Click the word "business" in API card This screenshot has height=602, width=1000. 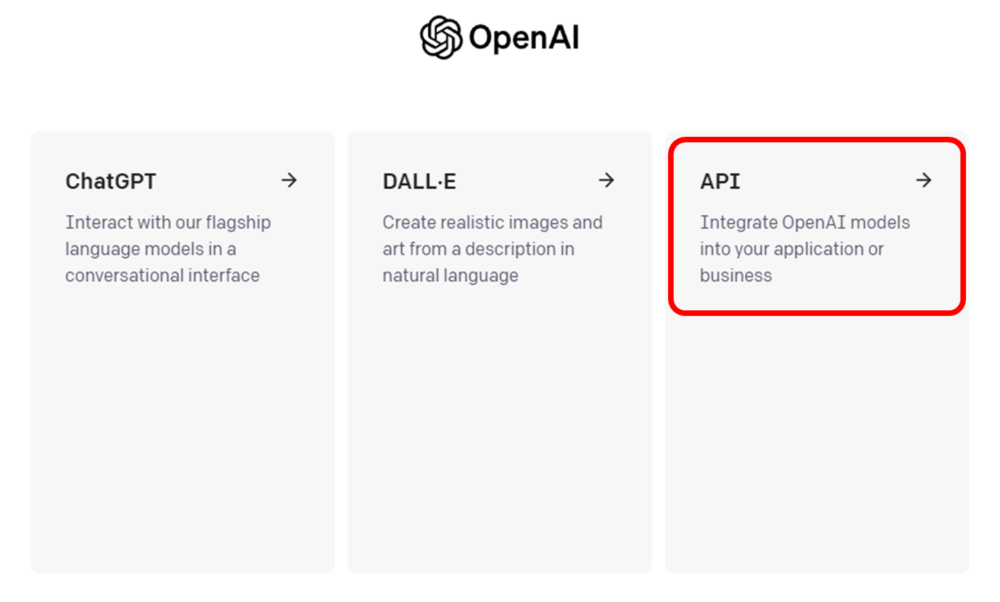pos(736,275)
